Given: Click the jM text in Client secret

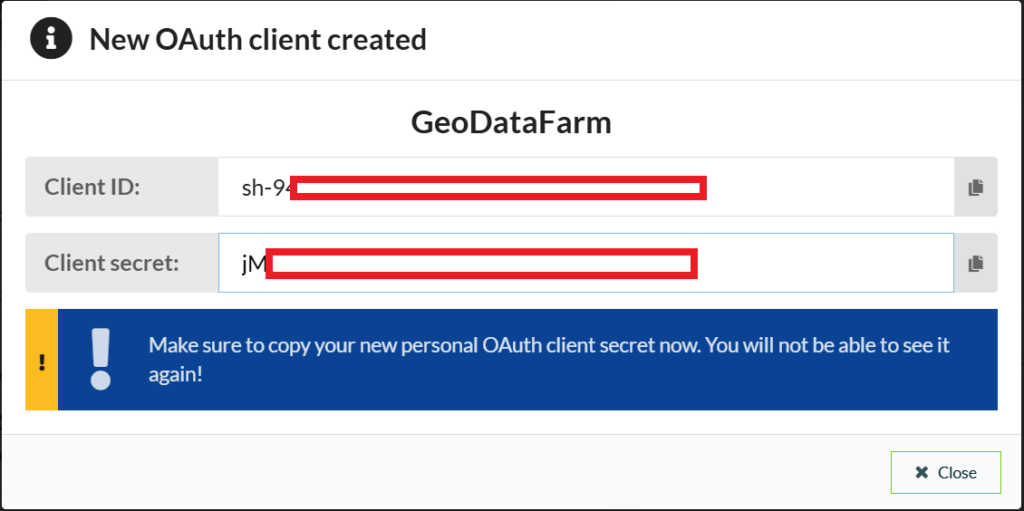Looking at the screenshot, I should point(253,265).
